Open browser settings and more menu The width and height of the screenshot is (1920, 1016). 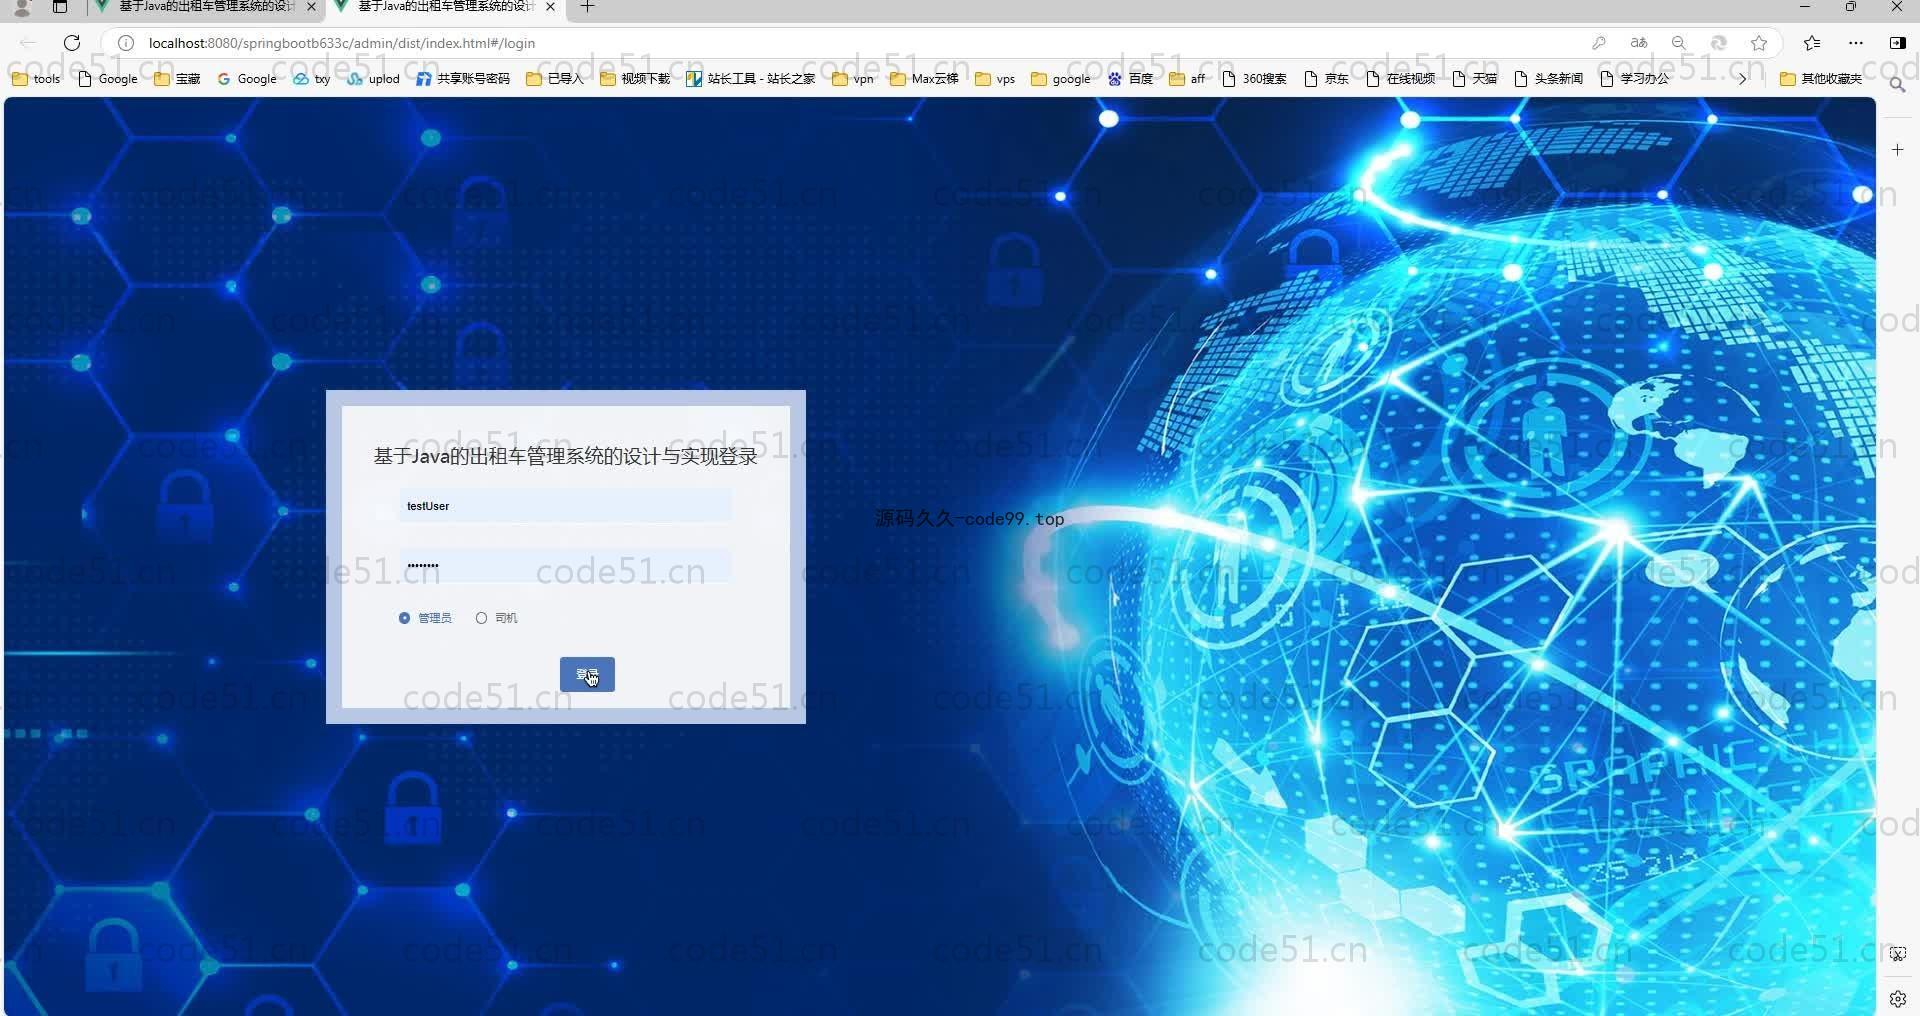click(1856, 43)
